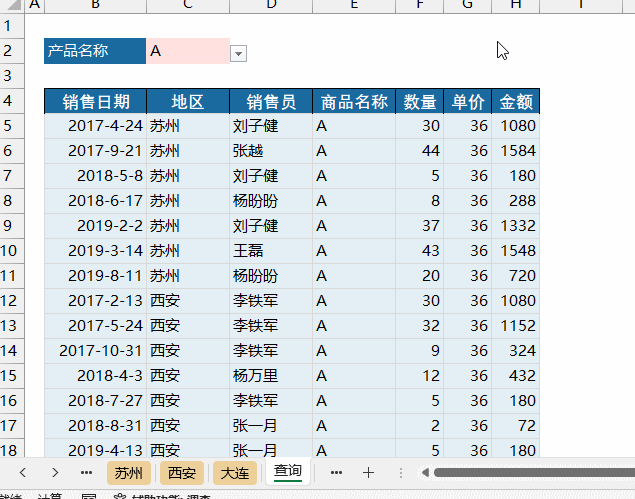Select amount cell 1584
635x499 pixels.
[516, 151]
